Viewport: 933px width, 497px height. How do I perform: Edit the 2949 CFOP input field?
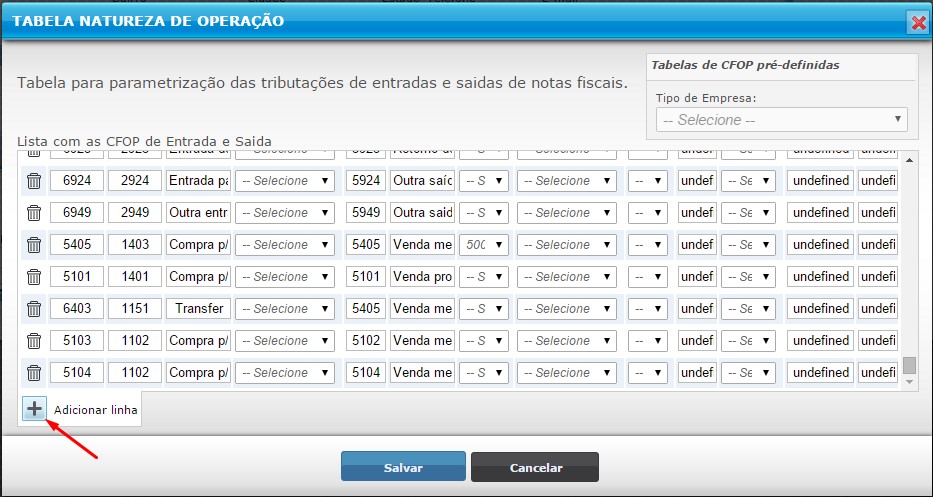pyautogui.click(x=134, y=212)
